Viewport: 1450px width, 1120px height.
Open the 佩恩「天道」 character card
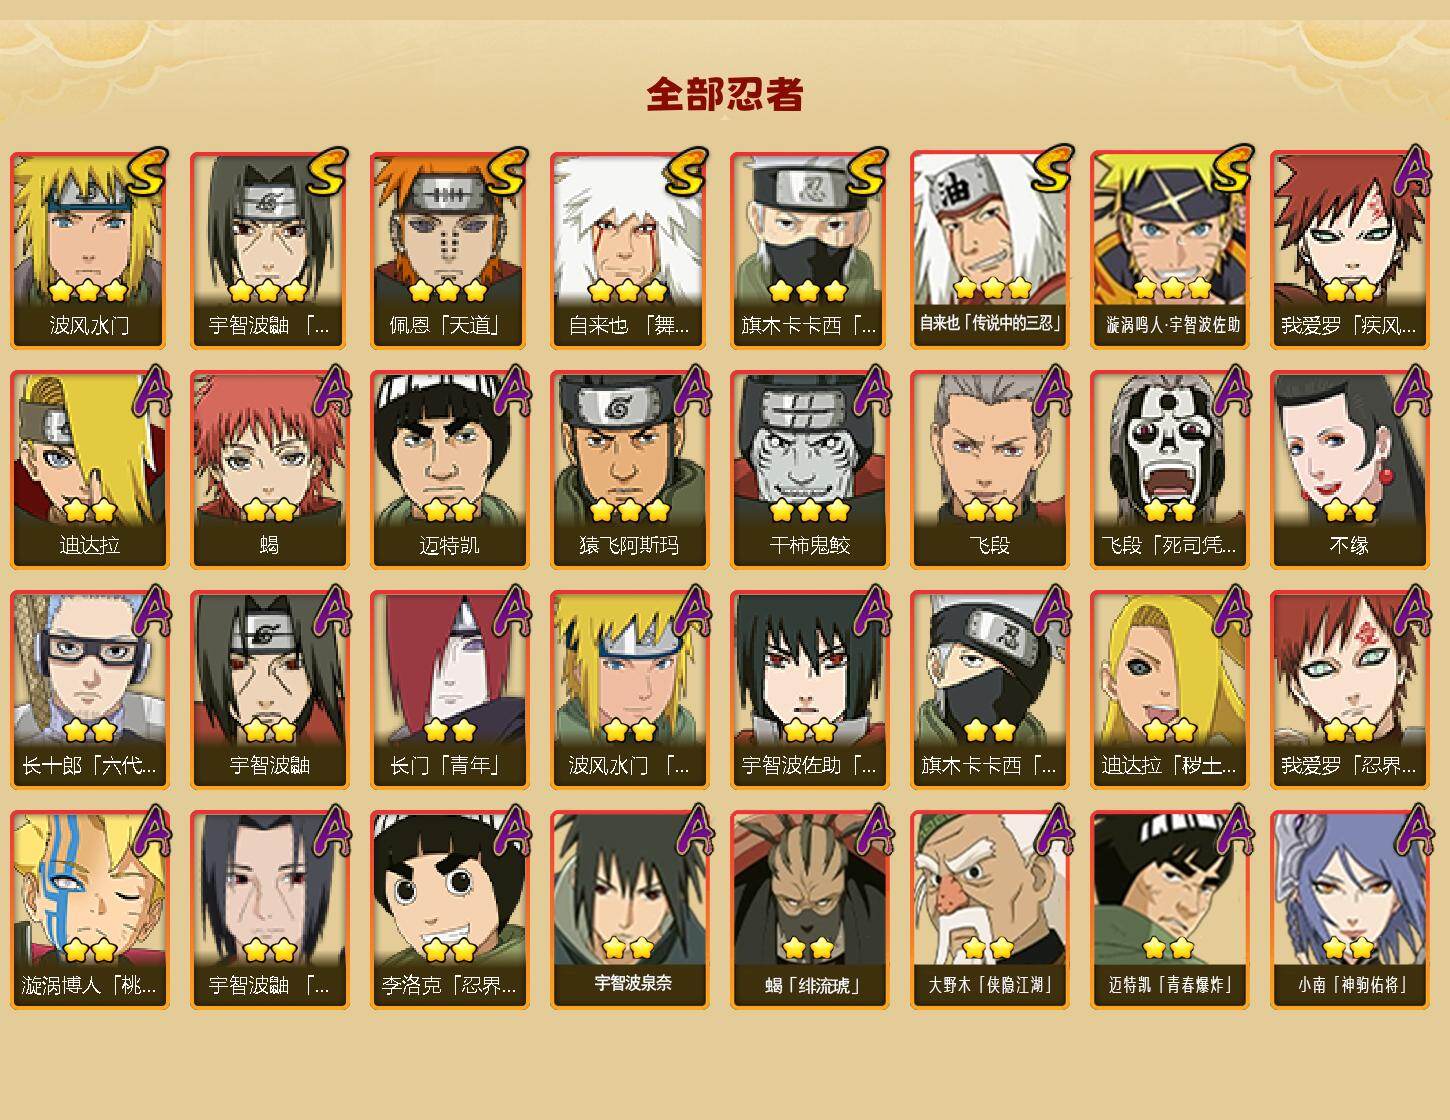(449, 250)
